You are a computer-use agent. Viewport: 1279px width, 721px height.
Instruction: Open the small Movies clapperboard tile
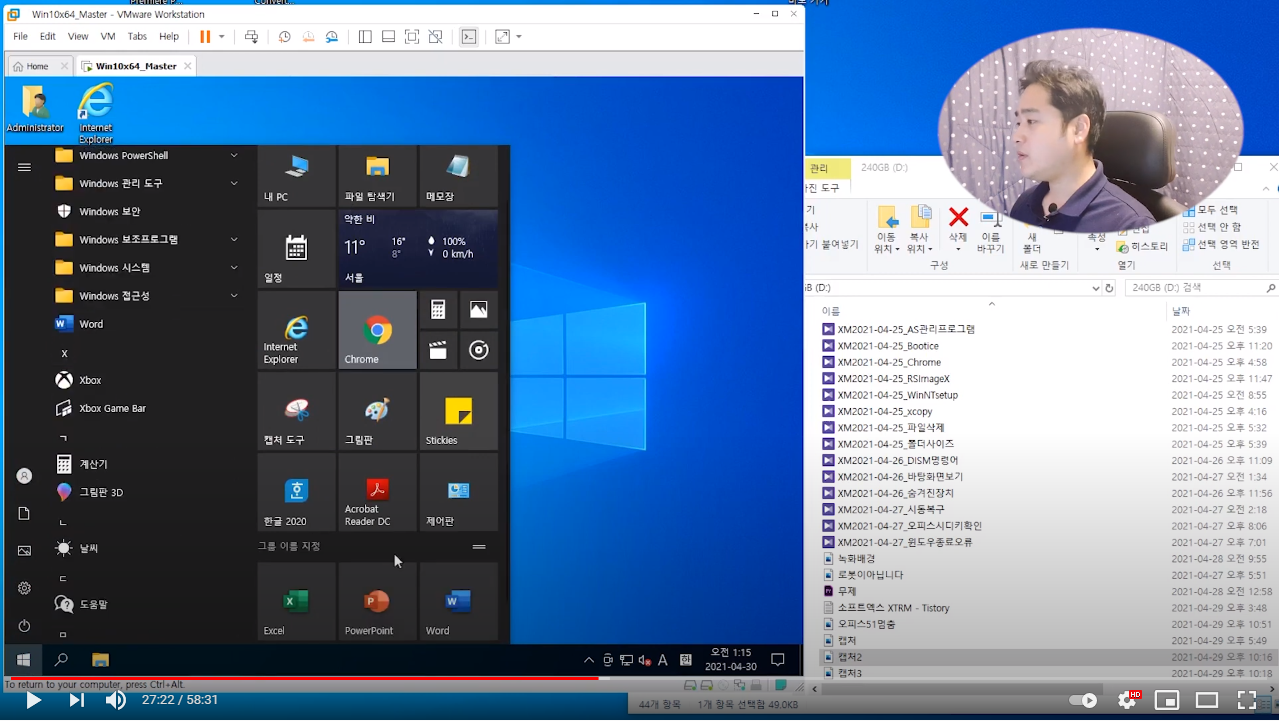coord(438,350)
